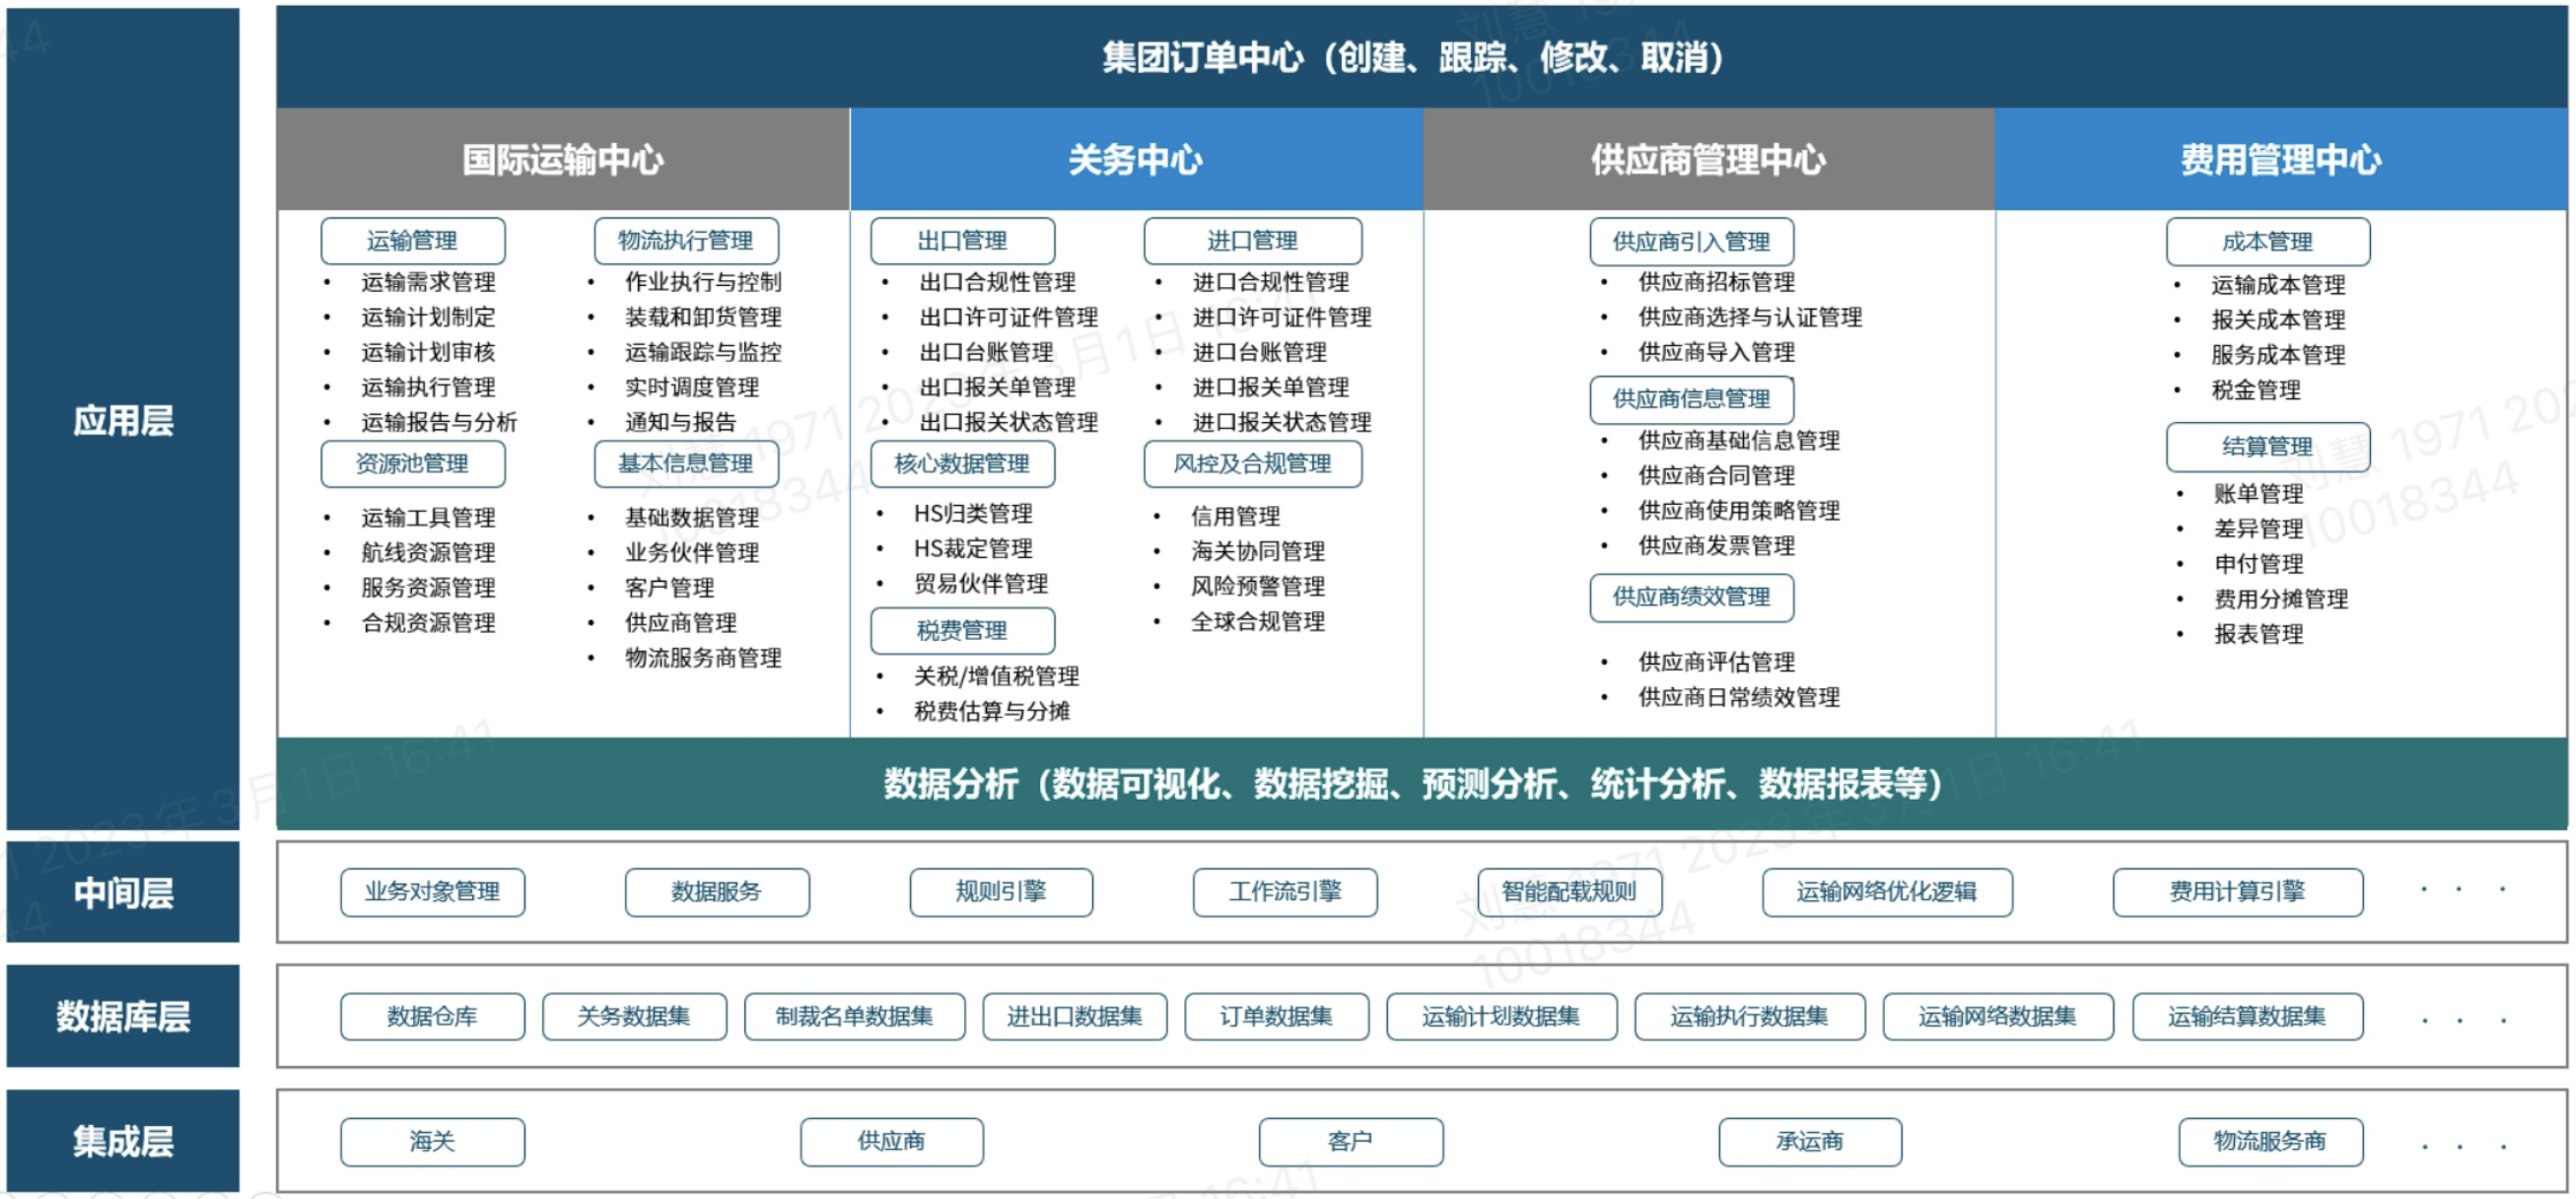Click the 应用层 layer label
The image size is (2576, 1199).
coord(123,419)
